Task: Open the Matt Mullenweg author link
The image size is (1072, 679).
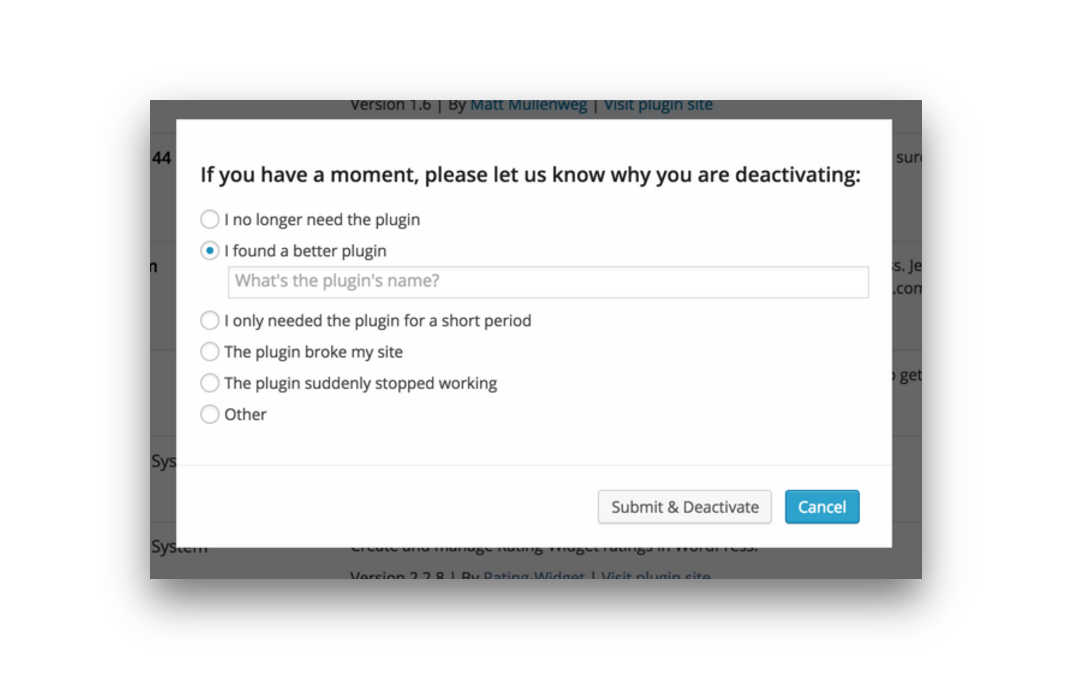Action: 529,105
